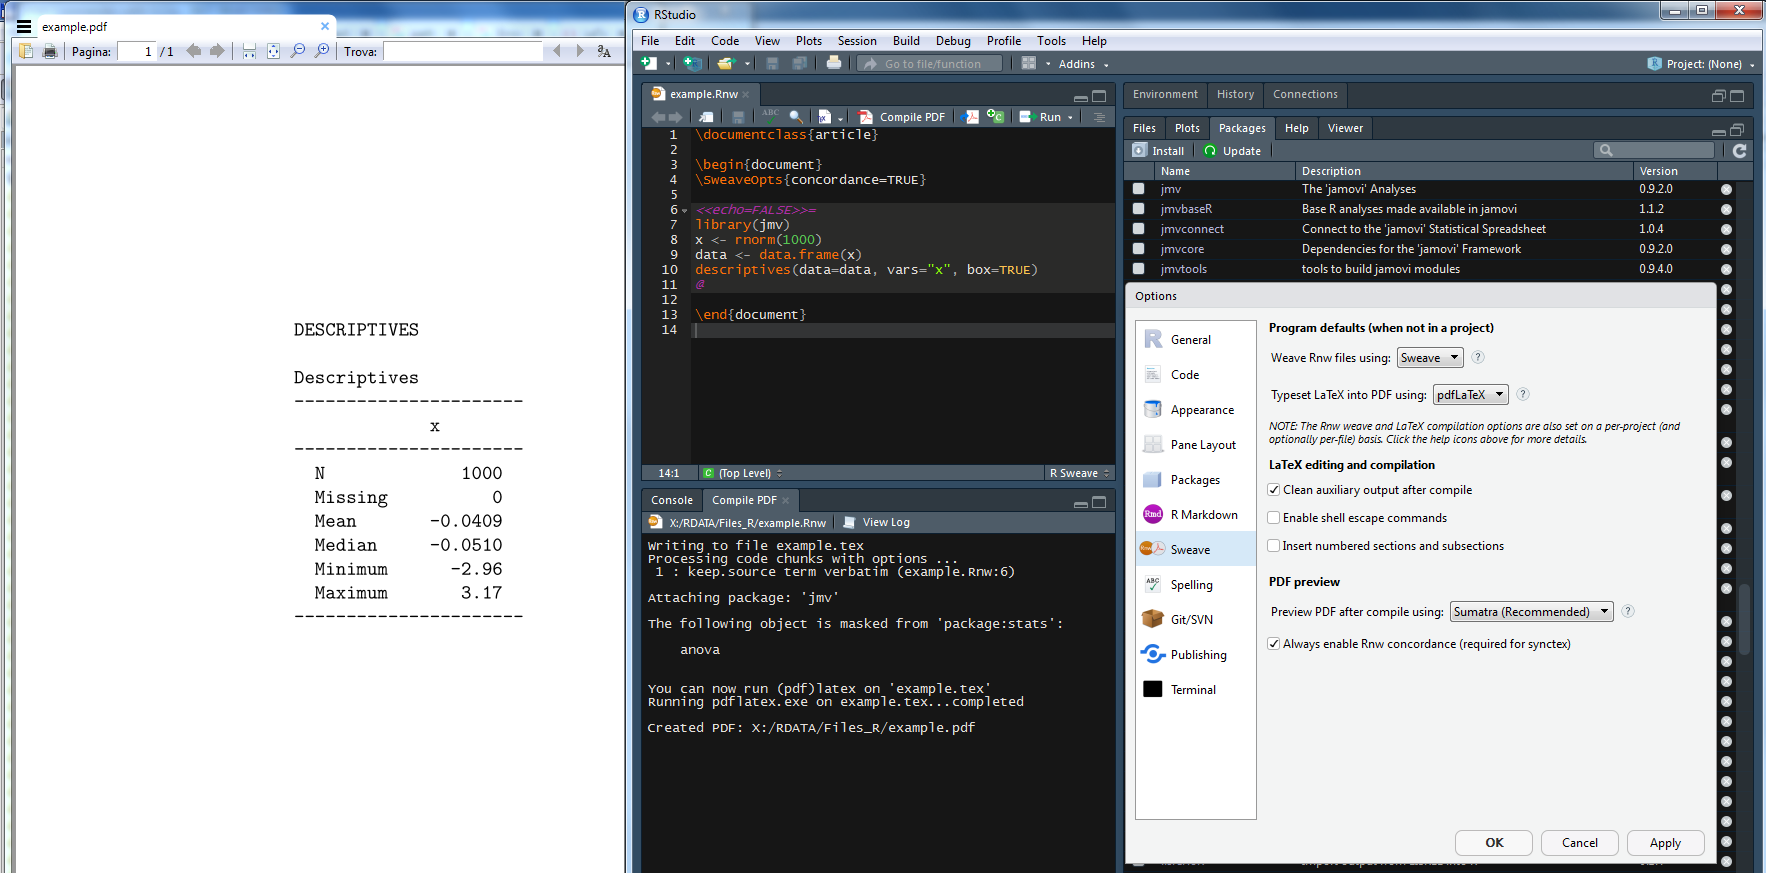Viewport: 1767px width, 873px height.
Task: Open the Tools menu
Action: pyautogui.click(x=1051, y=41)
